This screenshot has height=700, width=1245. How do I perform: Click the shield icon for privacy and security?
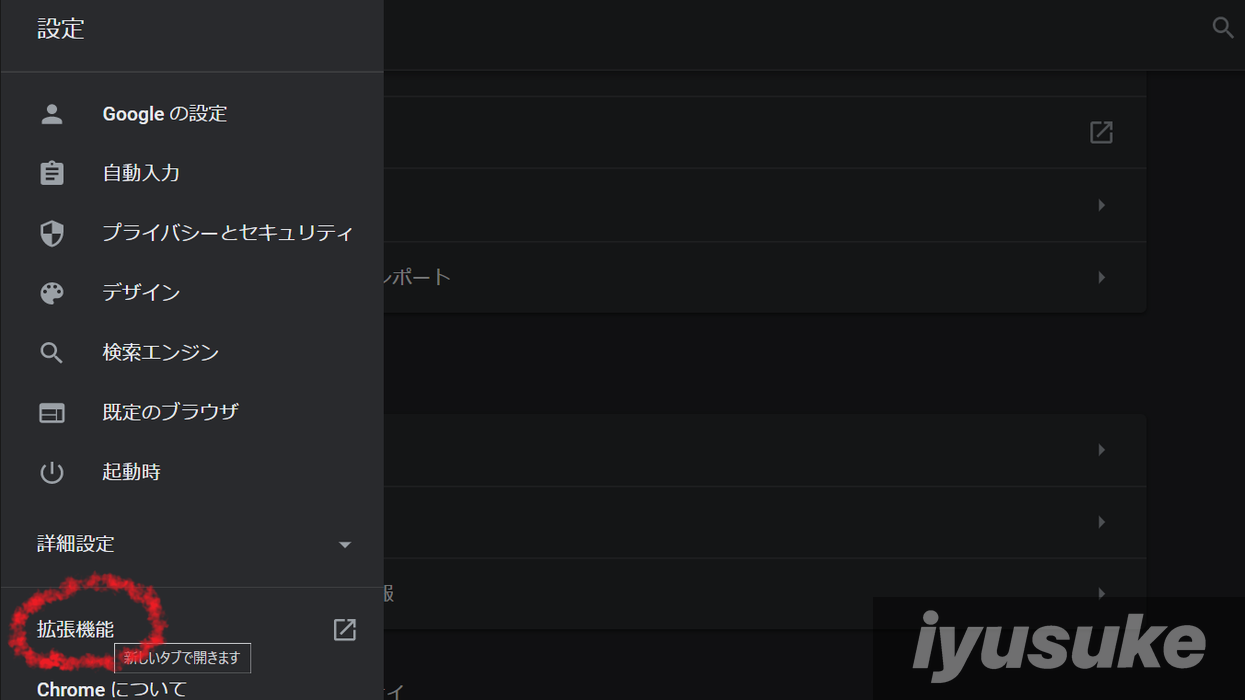[x=52, y=233]
